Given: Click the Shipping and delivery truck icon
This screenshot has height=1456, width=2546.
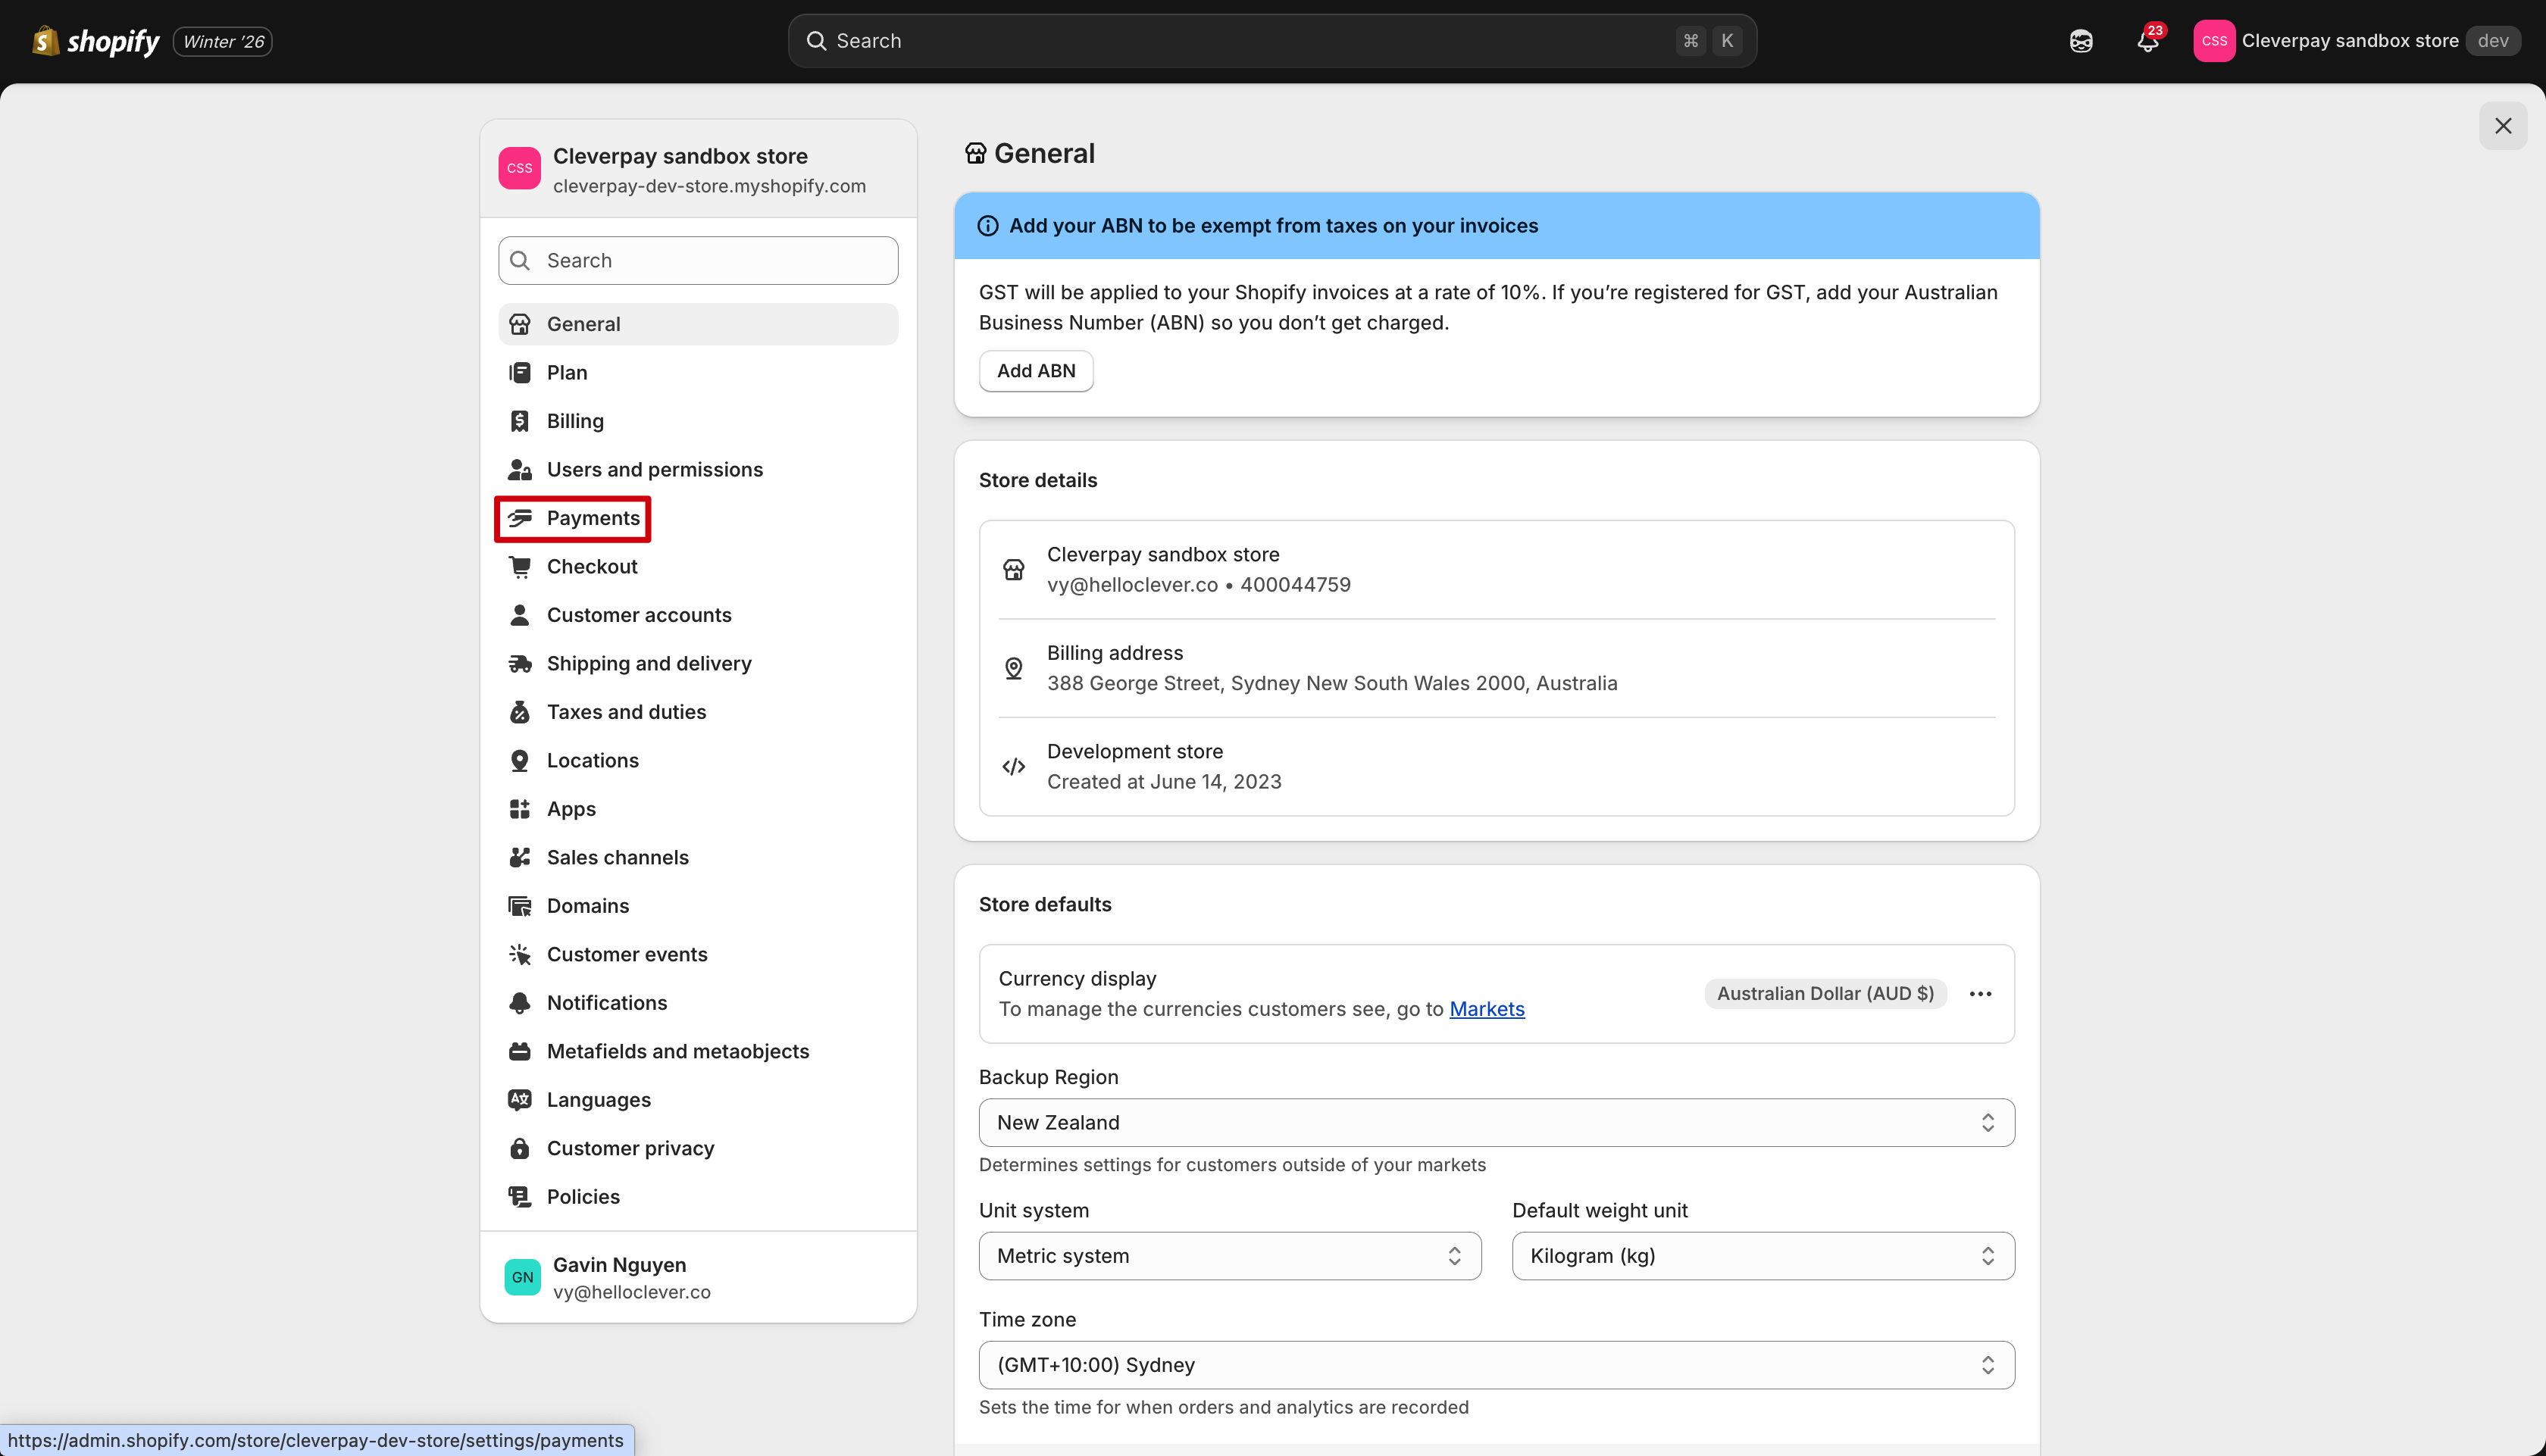Looking at the screenshot, I should pos(519,663).
